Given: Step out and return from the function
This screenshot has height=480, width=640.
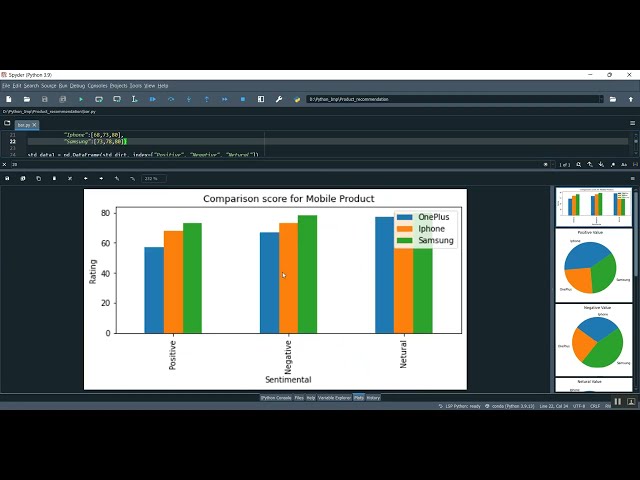Looking at the screenshot, I should [x=207, y=99].
